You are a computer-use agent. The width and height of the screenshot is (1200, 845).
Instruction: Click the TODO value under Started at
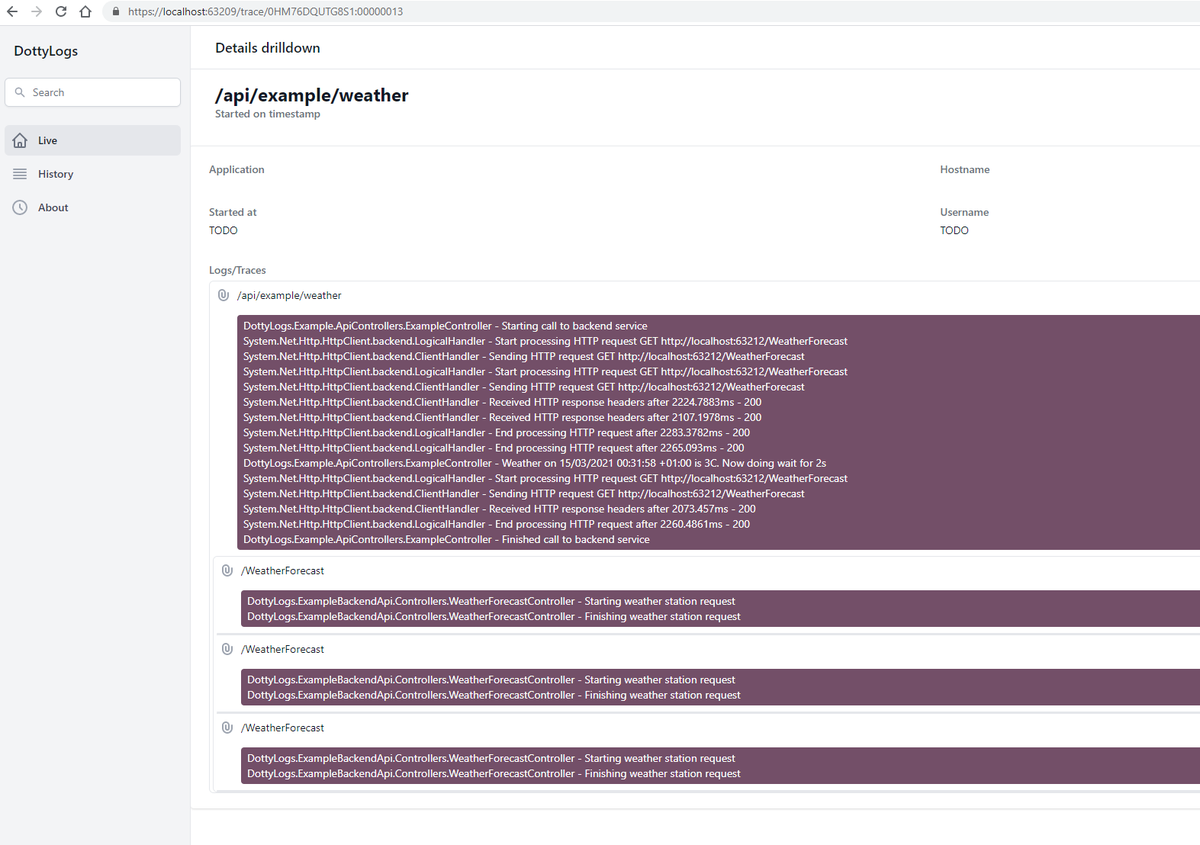coord(223,231)
